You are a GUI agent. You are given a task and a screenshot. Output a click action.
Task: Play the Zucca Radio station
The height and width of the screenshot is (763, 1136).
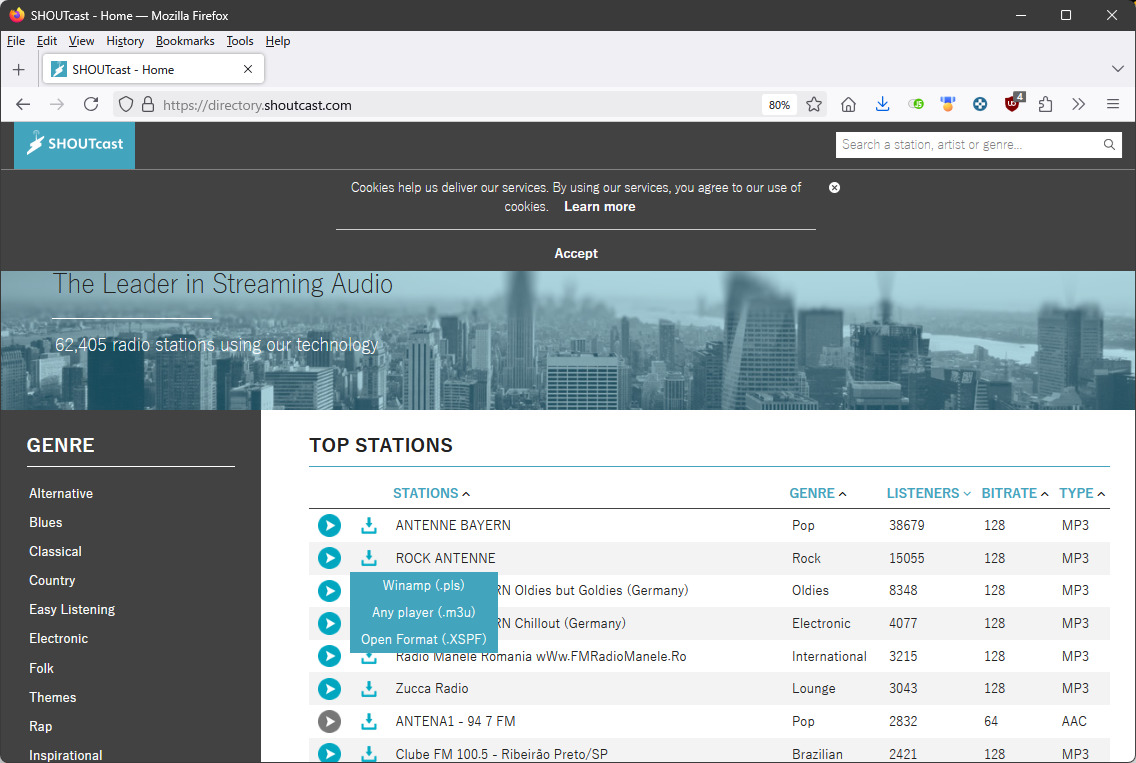click(x=329, y=689)
